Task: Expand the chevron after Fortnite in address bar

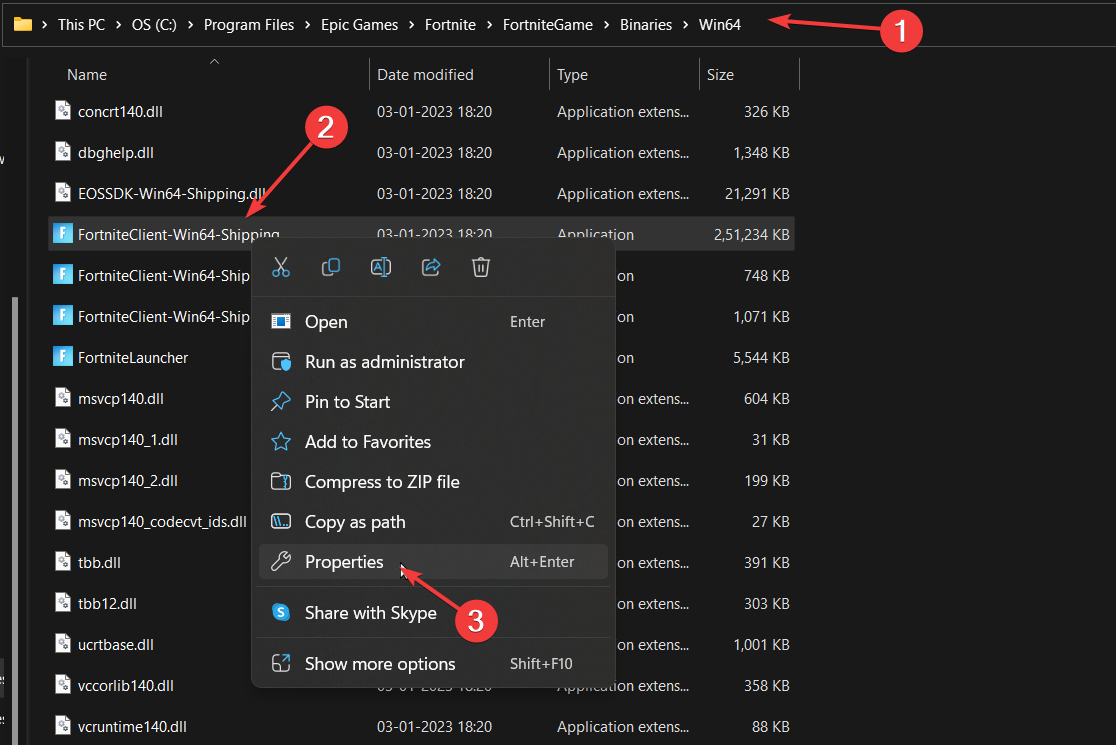Action: [490, 25]
